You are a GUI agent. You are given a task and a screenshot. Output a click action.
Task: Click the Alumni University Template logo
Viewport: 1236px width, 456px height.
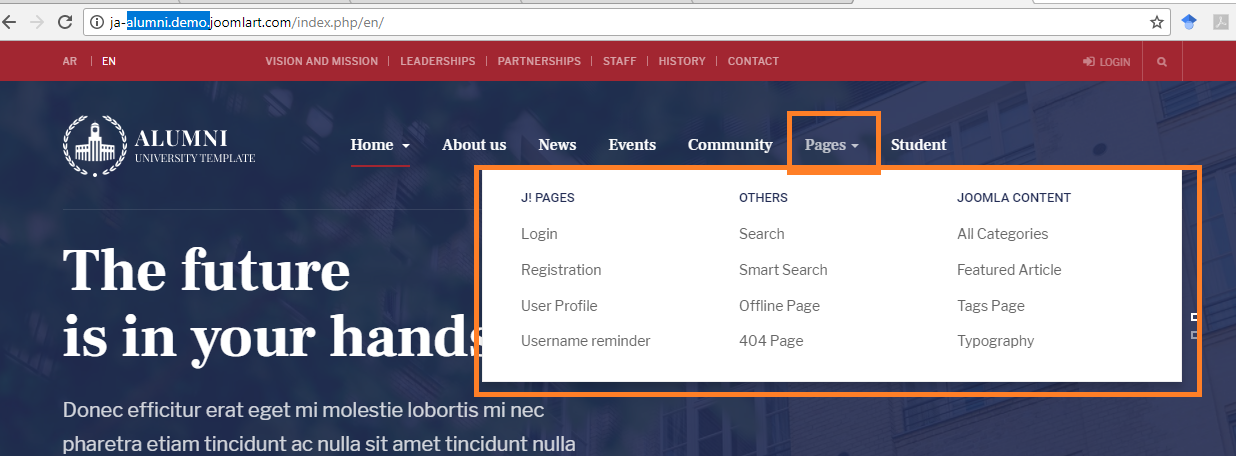point(159,146)
